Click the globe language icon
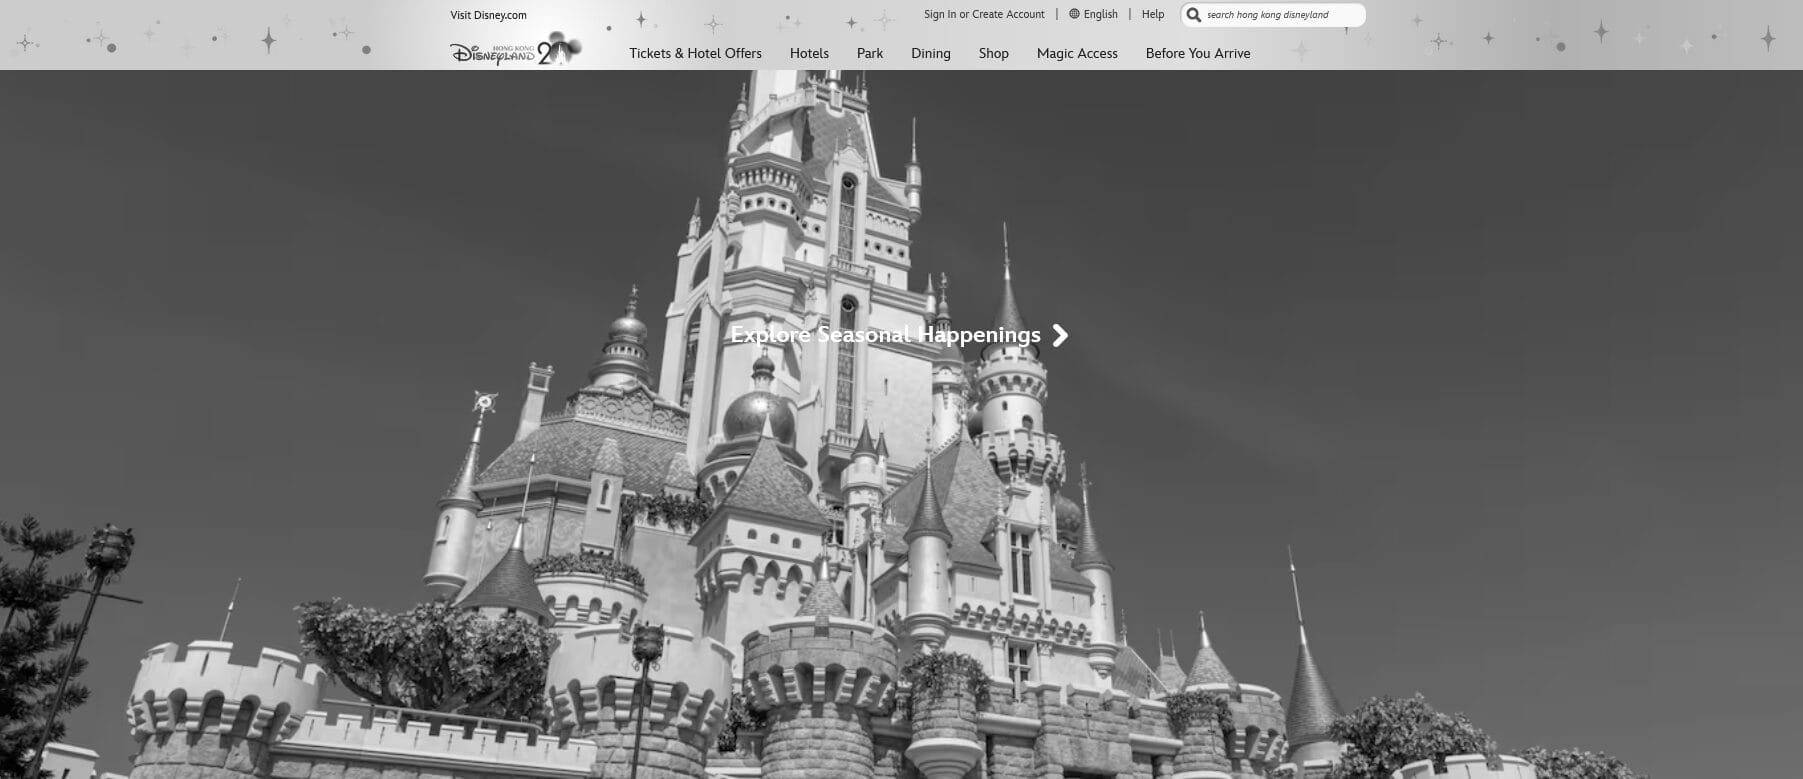 [x=1074, y=14]
